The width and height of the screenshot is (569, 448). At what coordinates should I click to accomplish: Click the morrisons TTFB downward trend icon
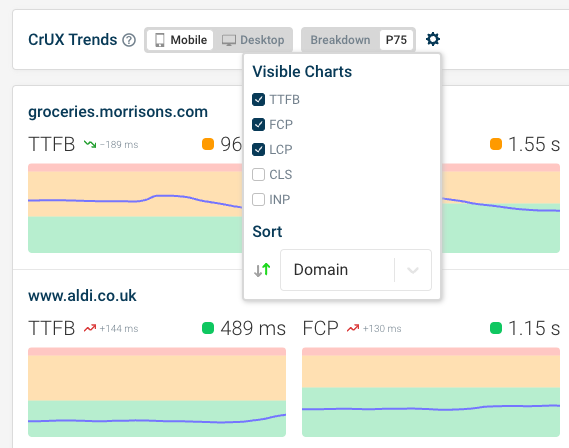90,144
